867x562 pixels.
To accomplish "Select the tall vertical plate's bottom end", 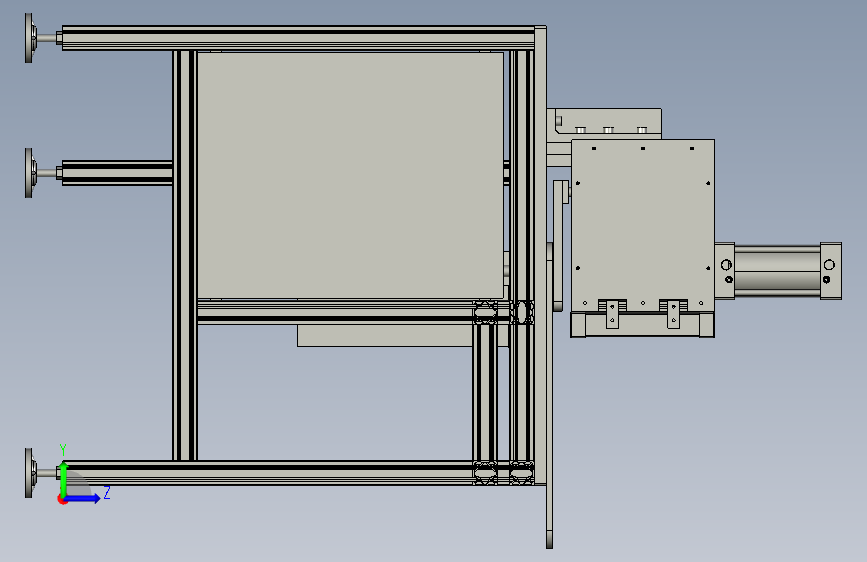I will tap(549, 539).
